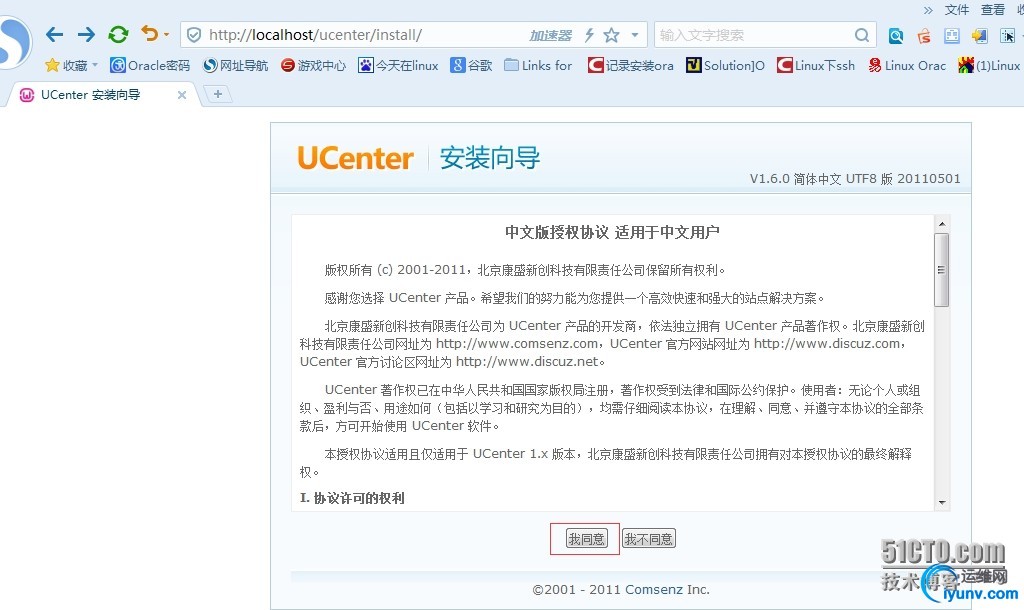
Task: Expand the hidden menu chevron »
Action: click(928, 10)
